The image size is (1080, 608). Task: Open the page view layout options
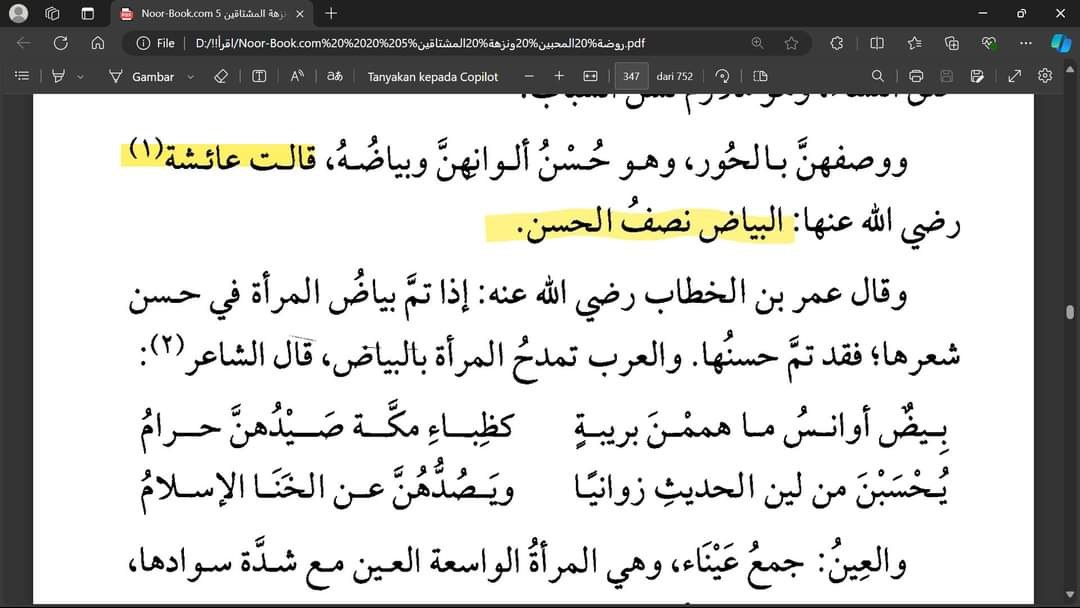click(760, 76)
